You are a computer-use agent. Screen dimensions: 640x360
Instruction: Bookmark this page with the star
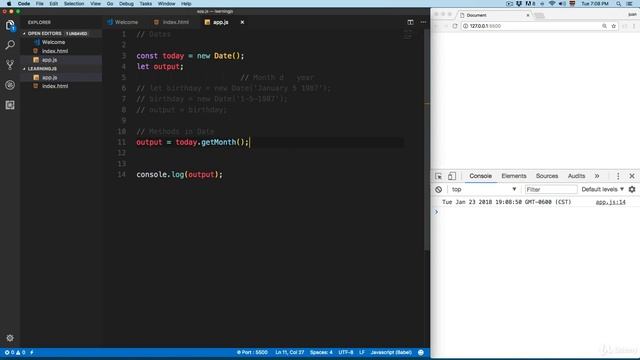613,26
